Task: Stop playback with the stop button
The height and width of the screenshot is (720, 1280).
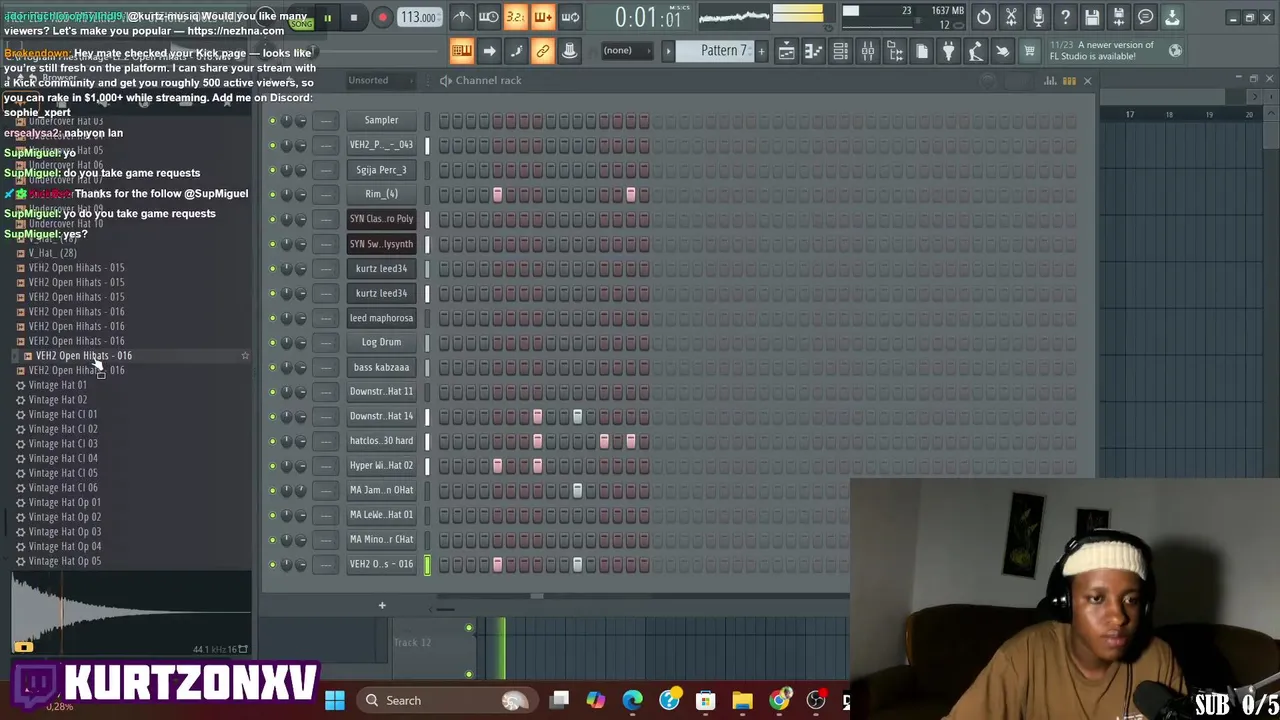Action: coord(353,17)
